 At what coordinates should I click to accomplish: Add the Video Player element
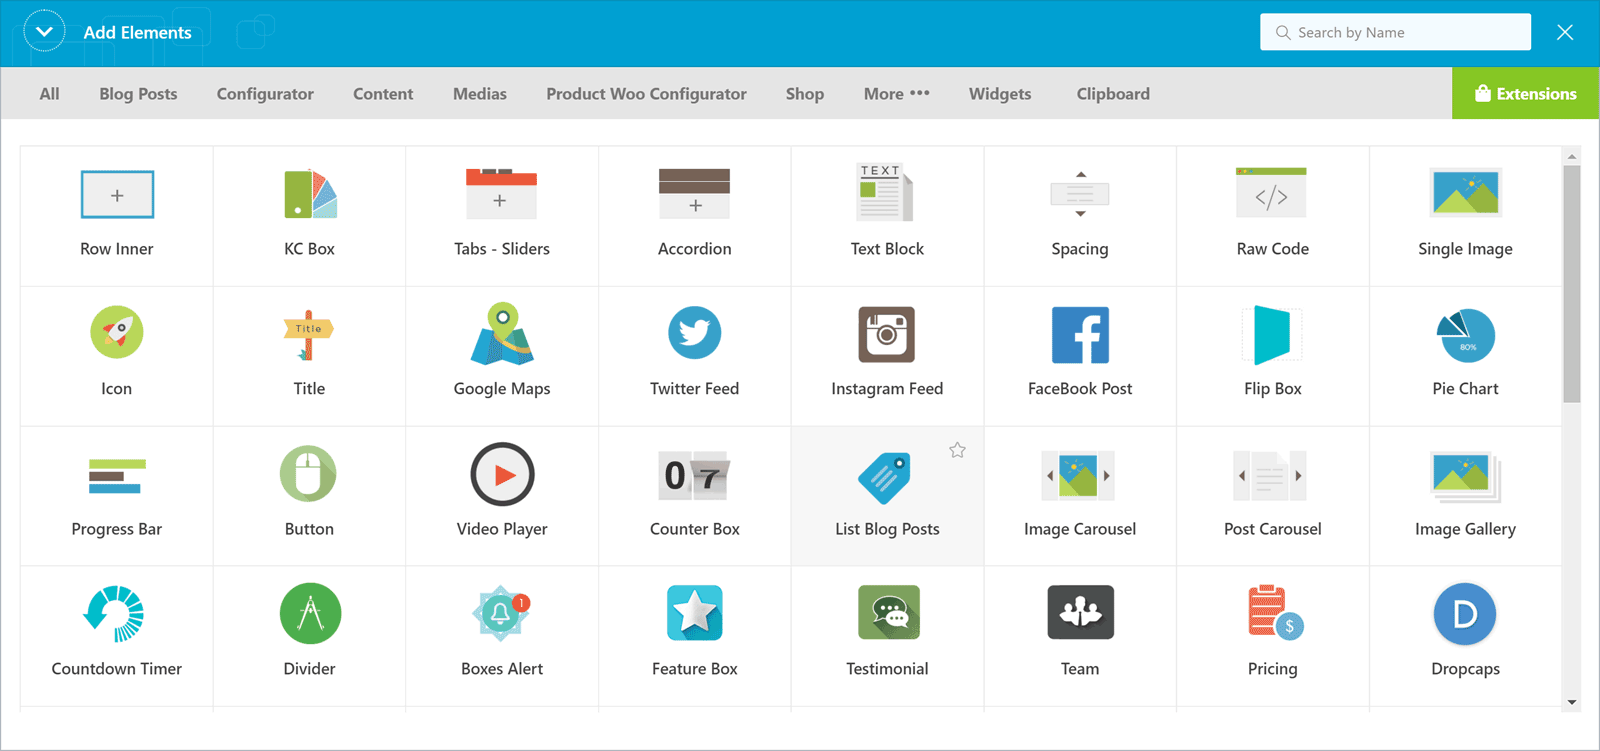click(x=502, y=496)
